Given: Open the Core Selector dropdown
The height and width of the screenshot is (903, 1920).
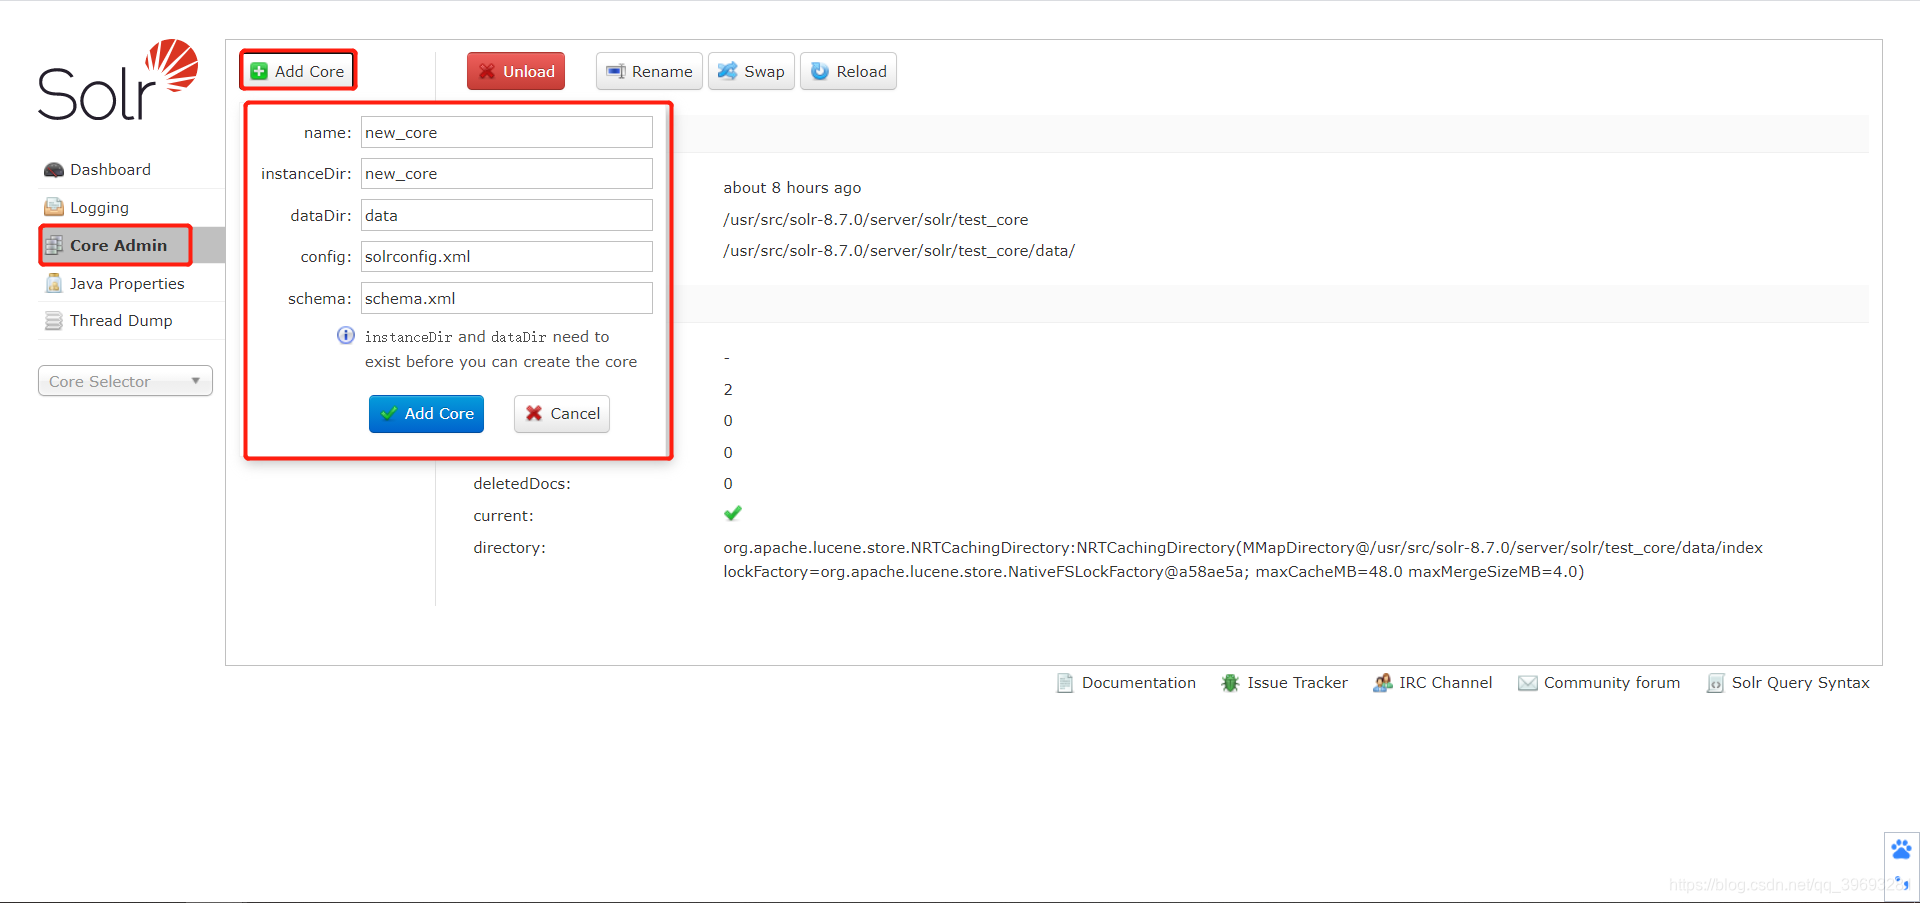Looking at the screenshot, I should tap(125, 381).
